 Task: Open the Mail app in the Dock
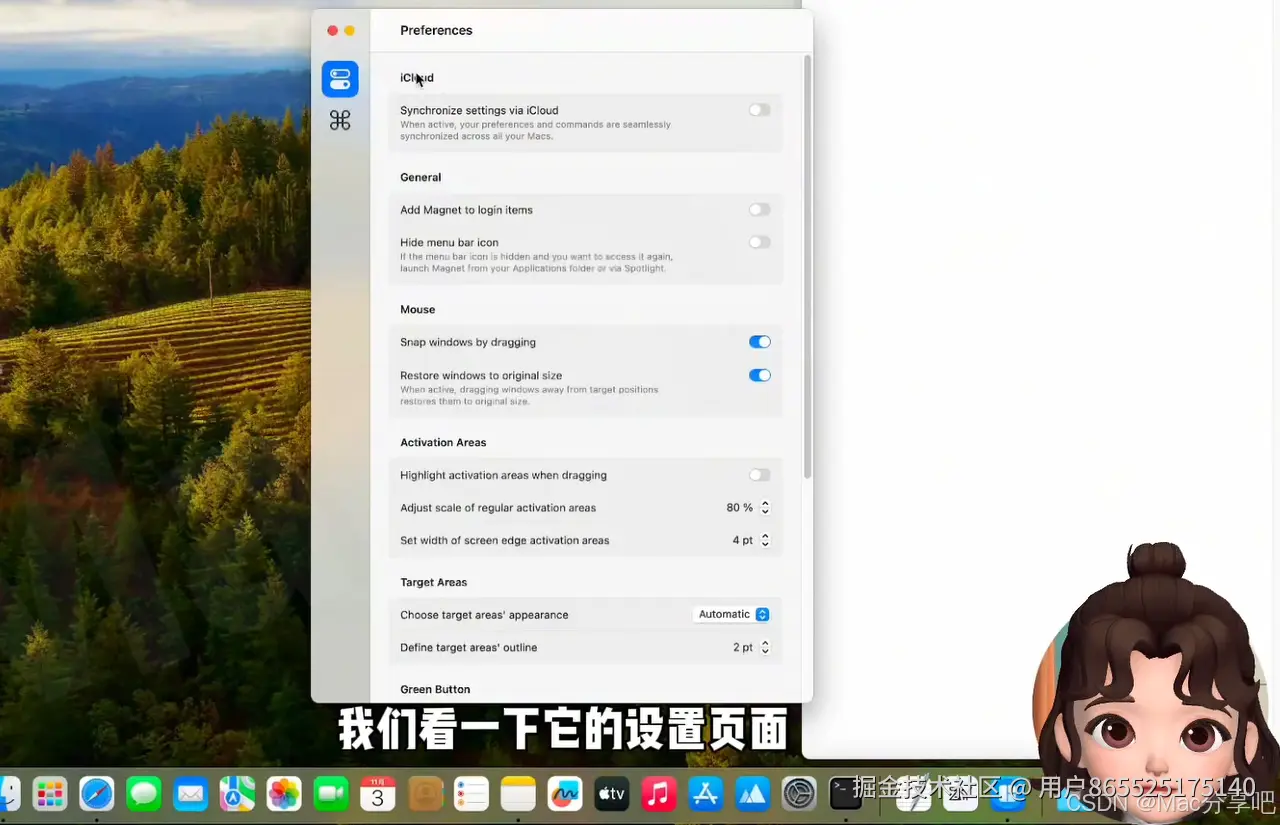click(x=190, y=794)
